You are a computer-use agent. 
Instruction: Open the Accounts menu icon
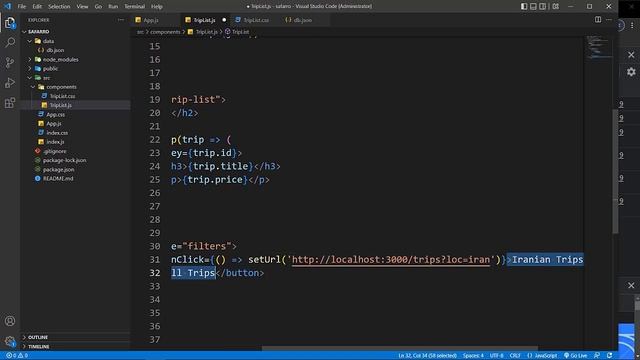click(10, 321)
